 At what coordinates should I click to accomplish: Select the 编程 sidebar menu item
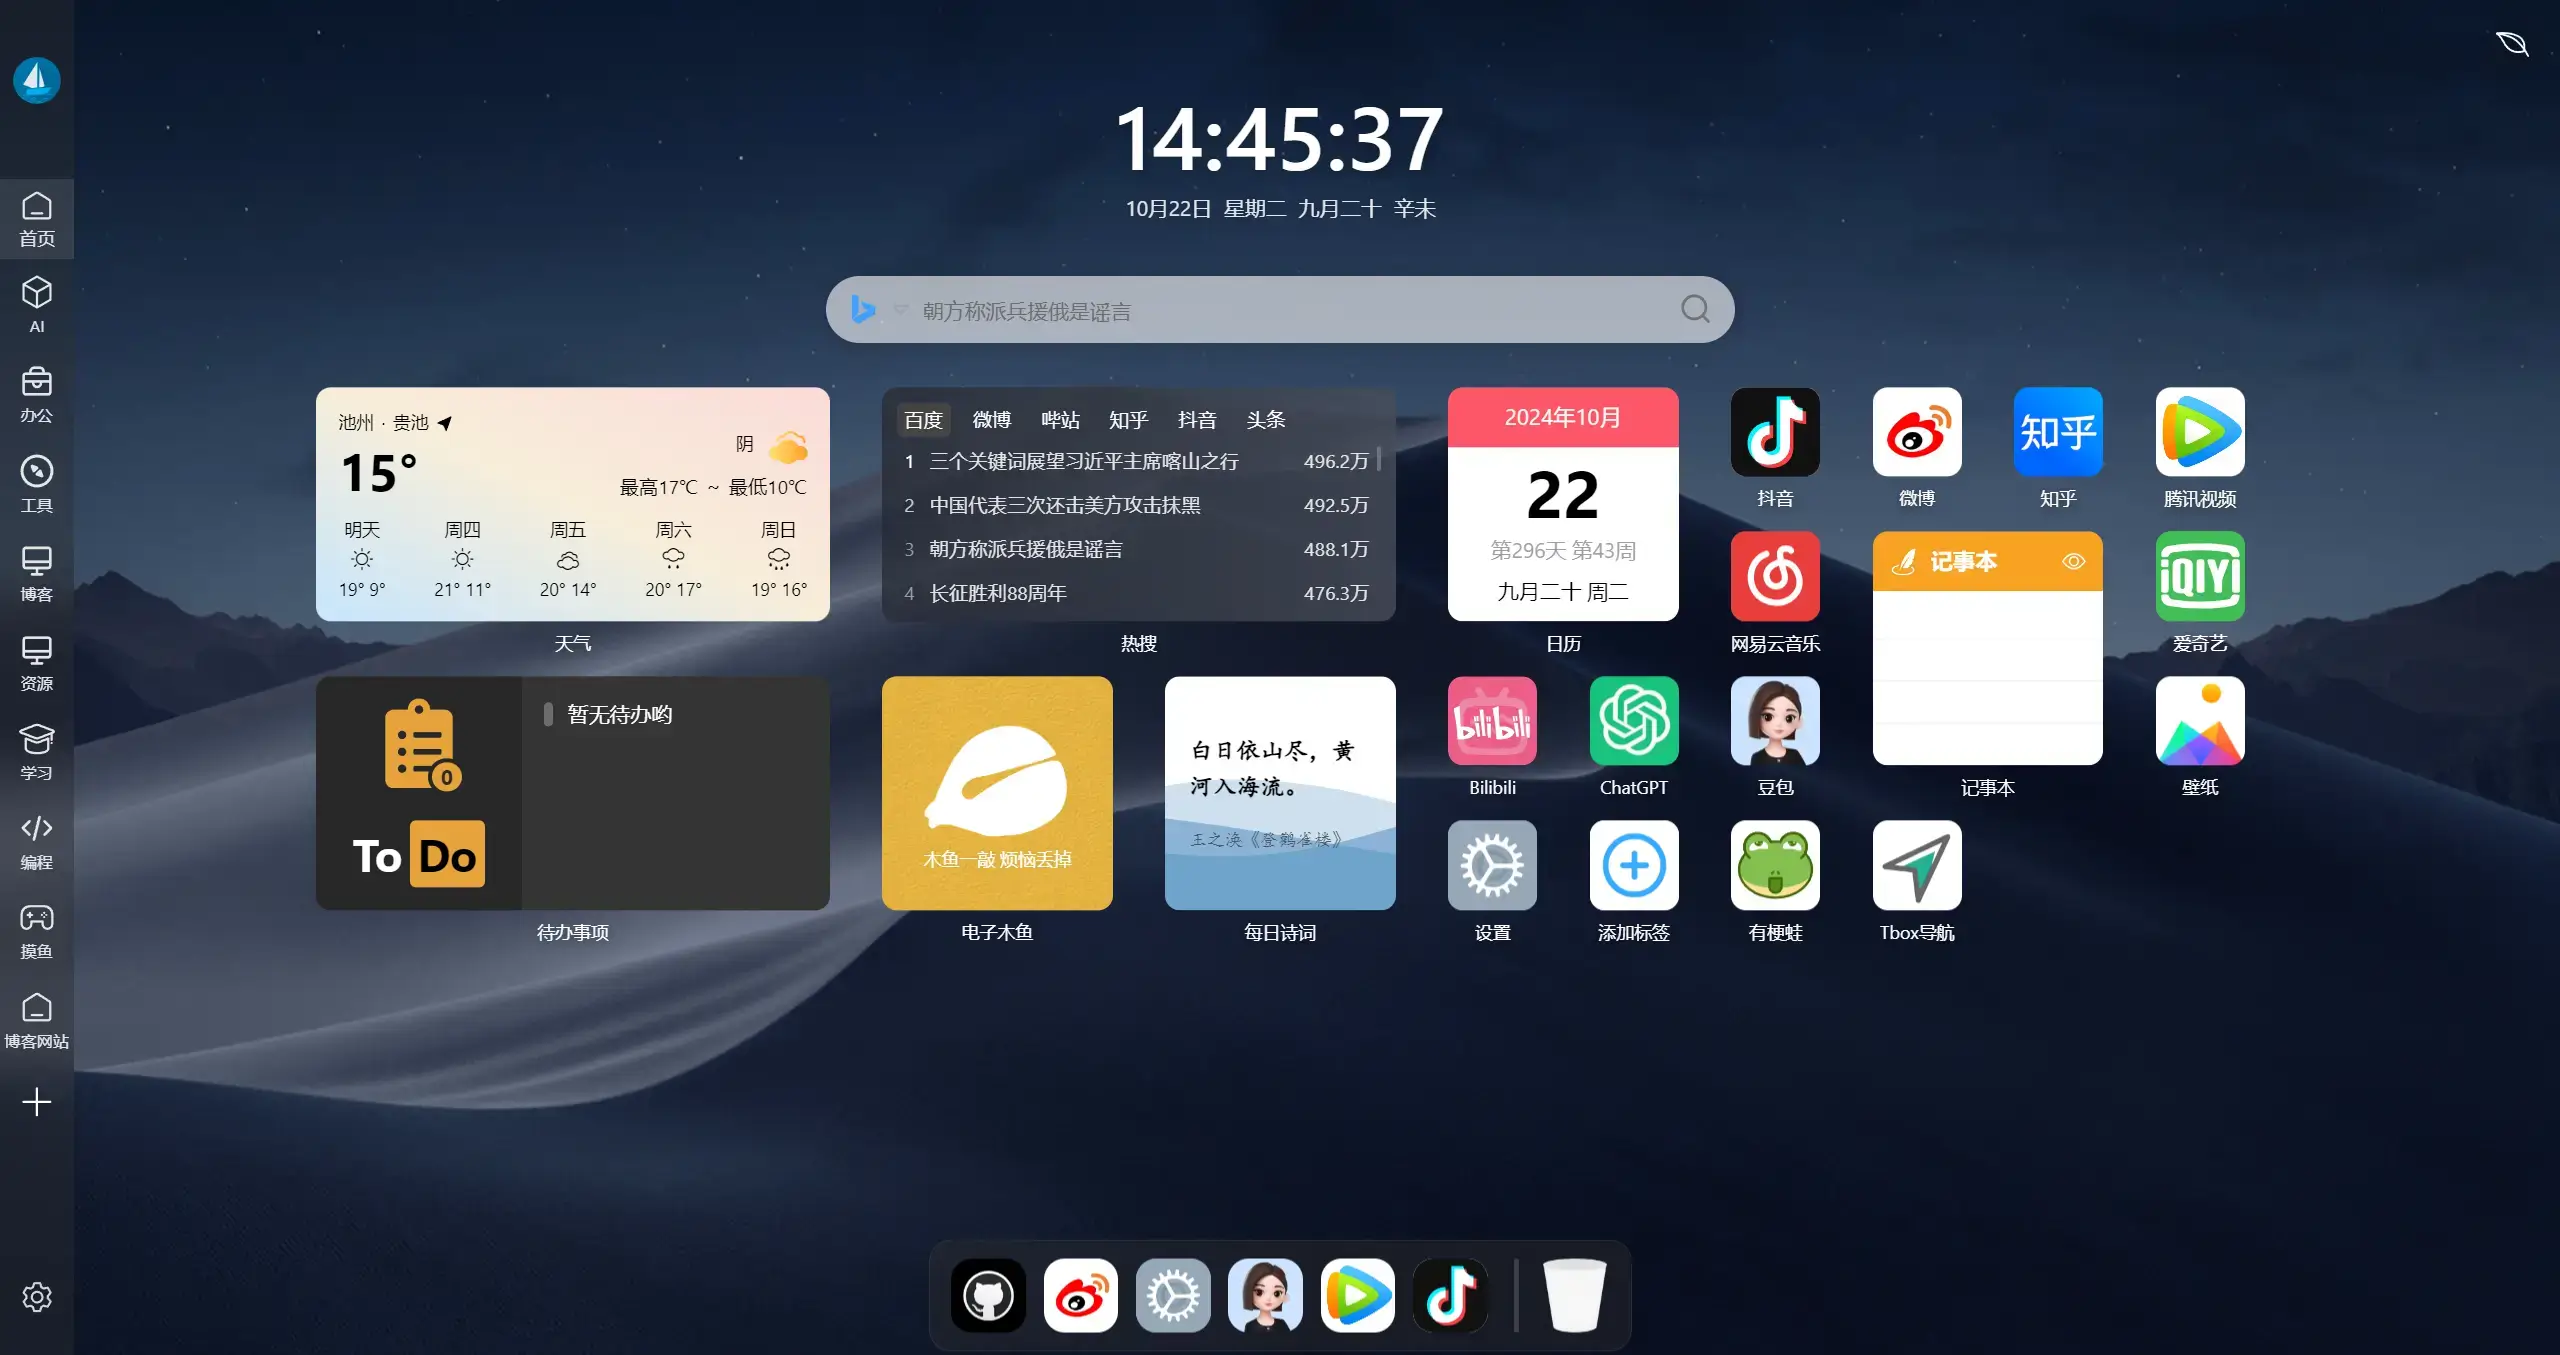click(37, 841)
